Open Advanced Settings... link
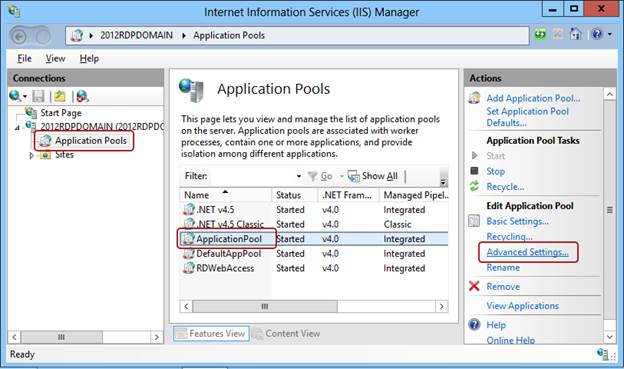624x369 pixels. (527, 252)
